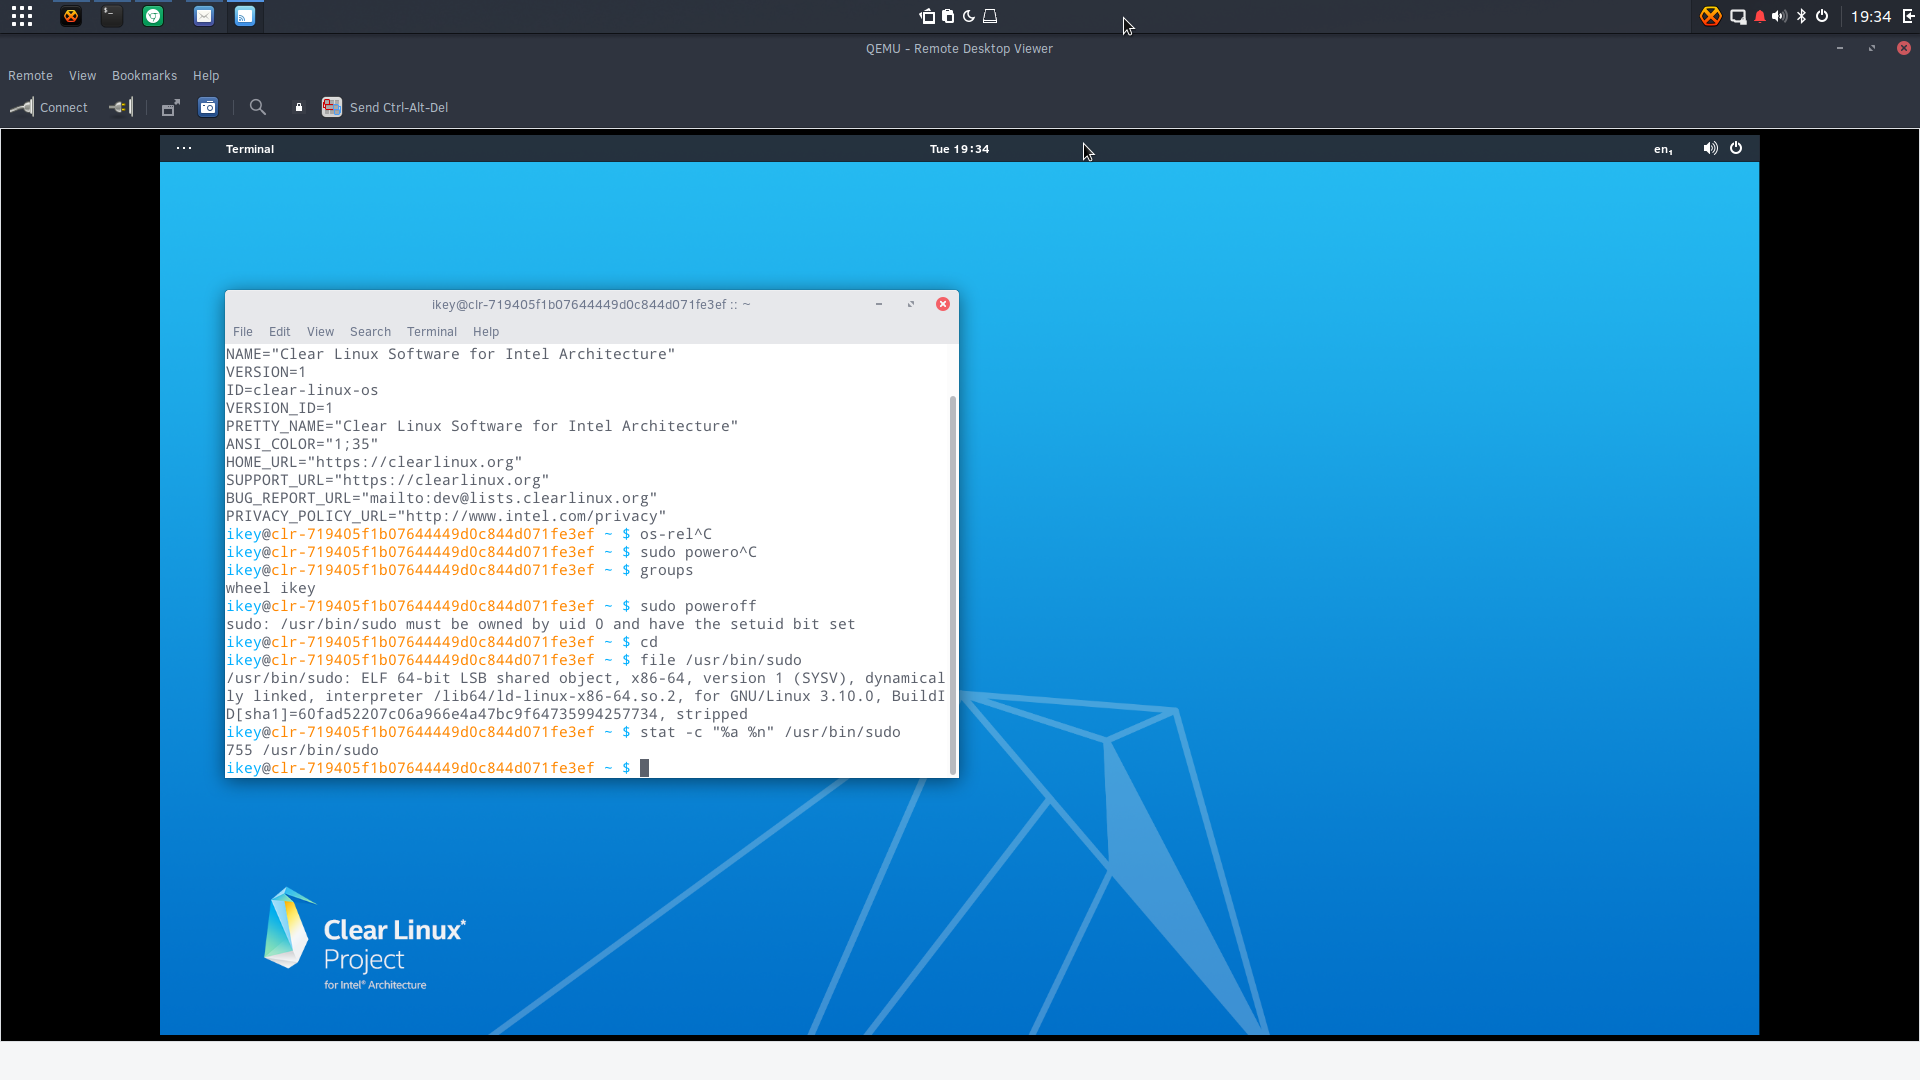
Task: Launch the orange X app in the taskbar
Action: point(71,16)
